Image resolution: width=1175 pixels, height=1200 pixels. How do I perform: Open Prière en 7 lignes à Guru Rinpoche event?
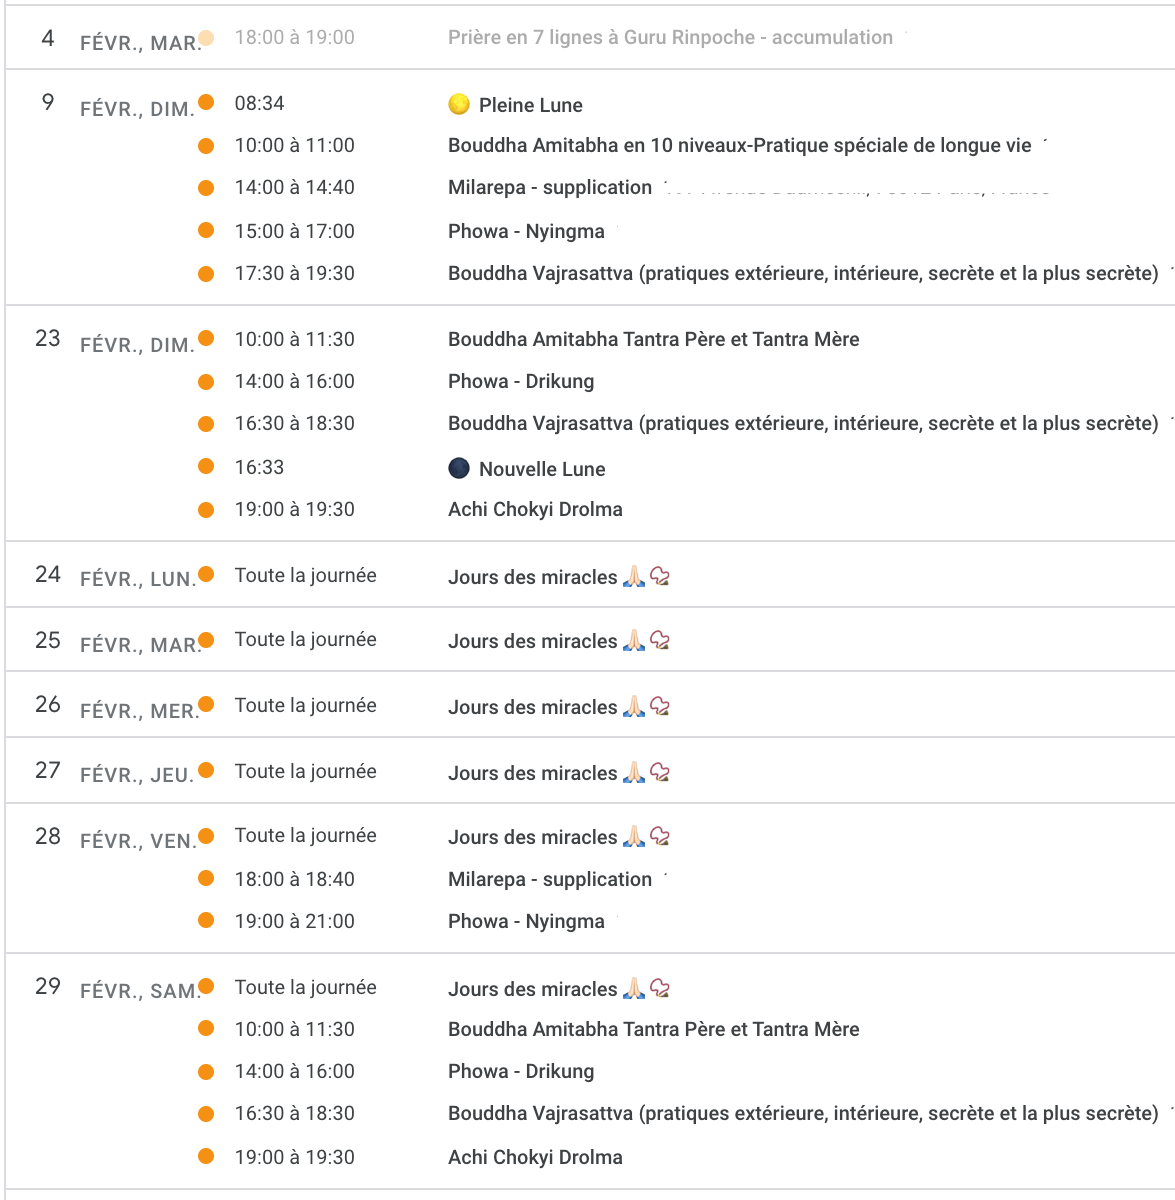[x=670, y=38]
